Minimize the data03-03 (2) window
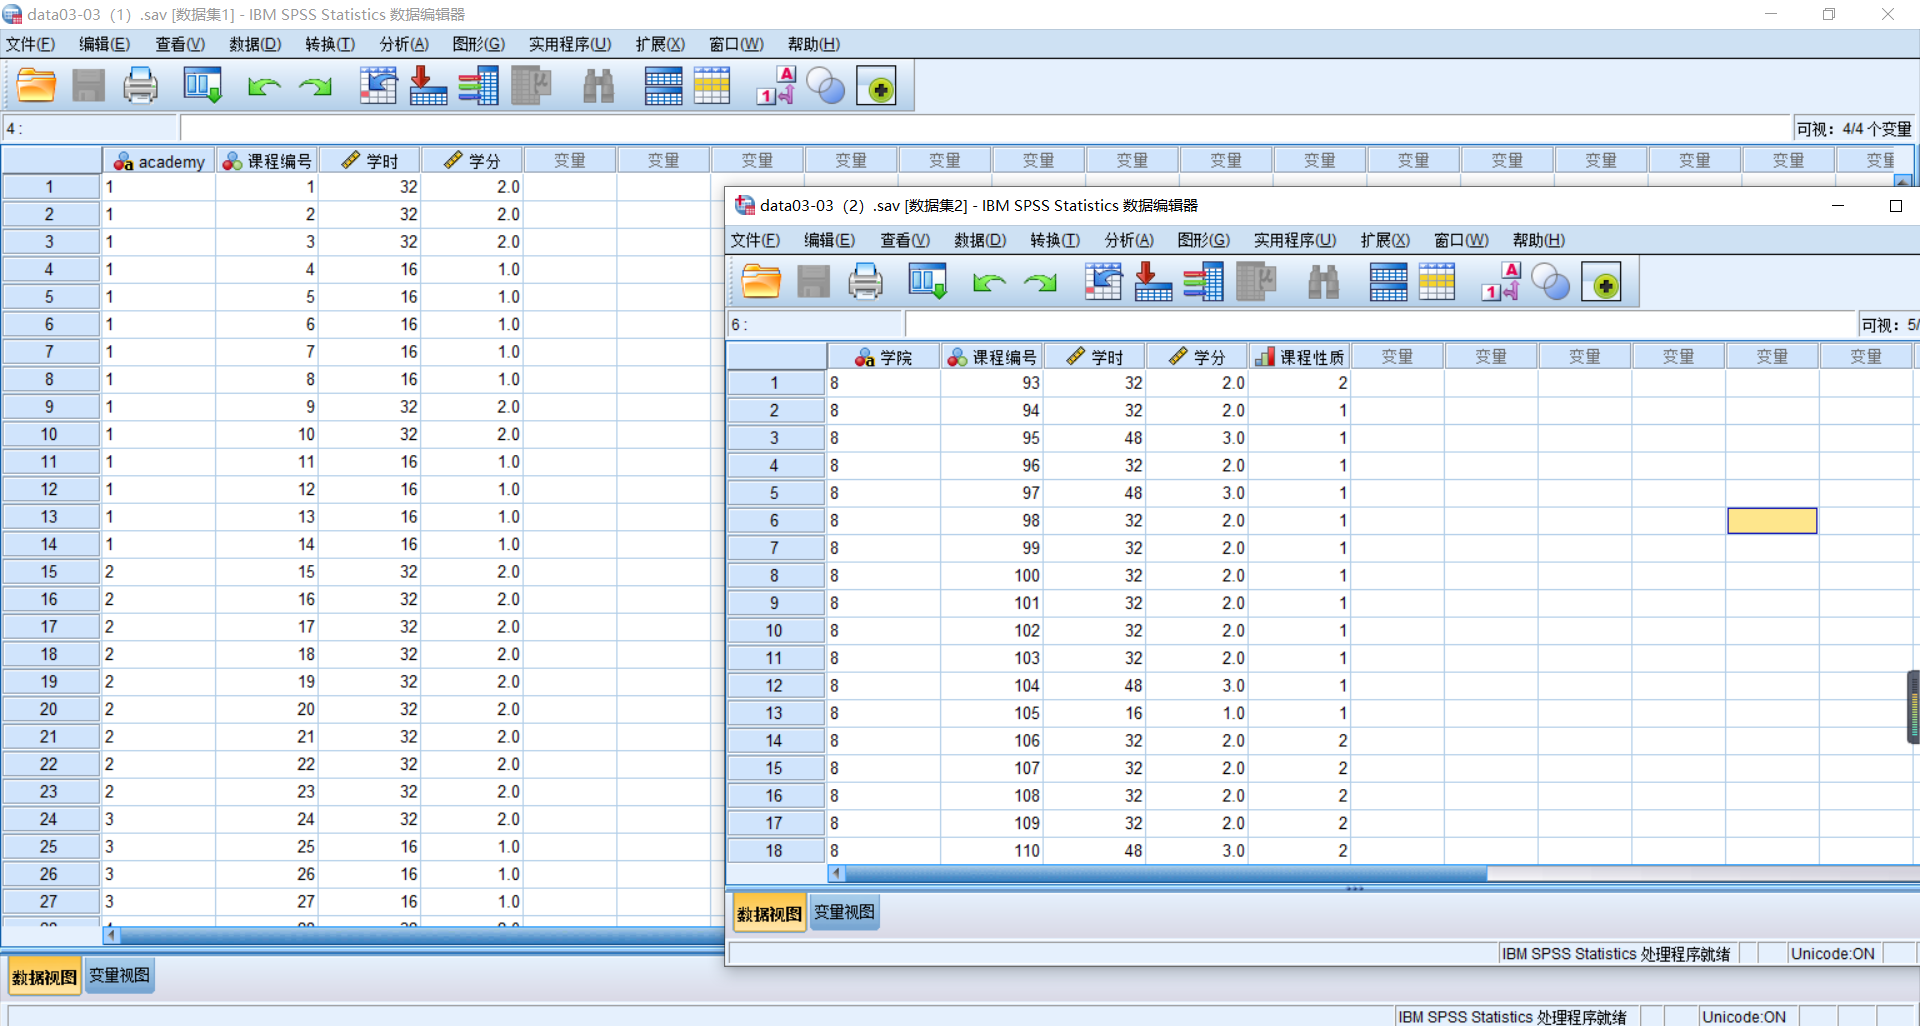The image size is (1920, 1026). tap(1837, 206)
